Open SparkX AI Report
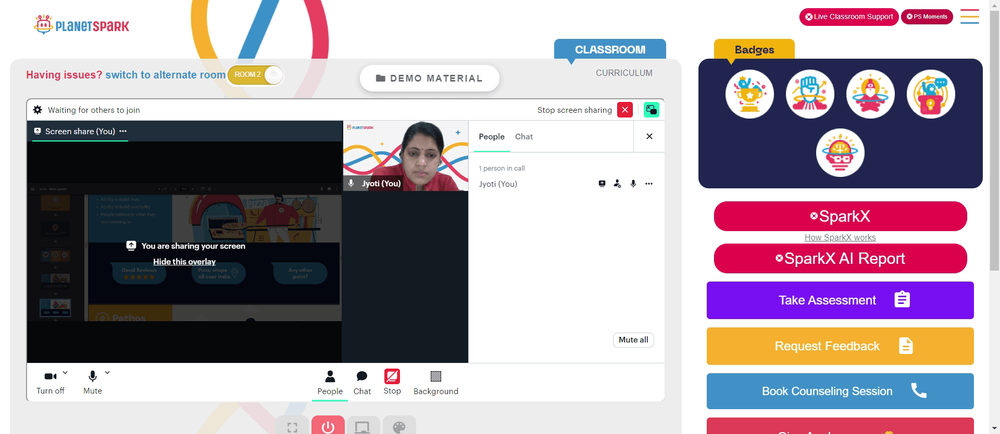The height and width of the screenshot is (434, 1000). coord(840,258)
